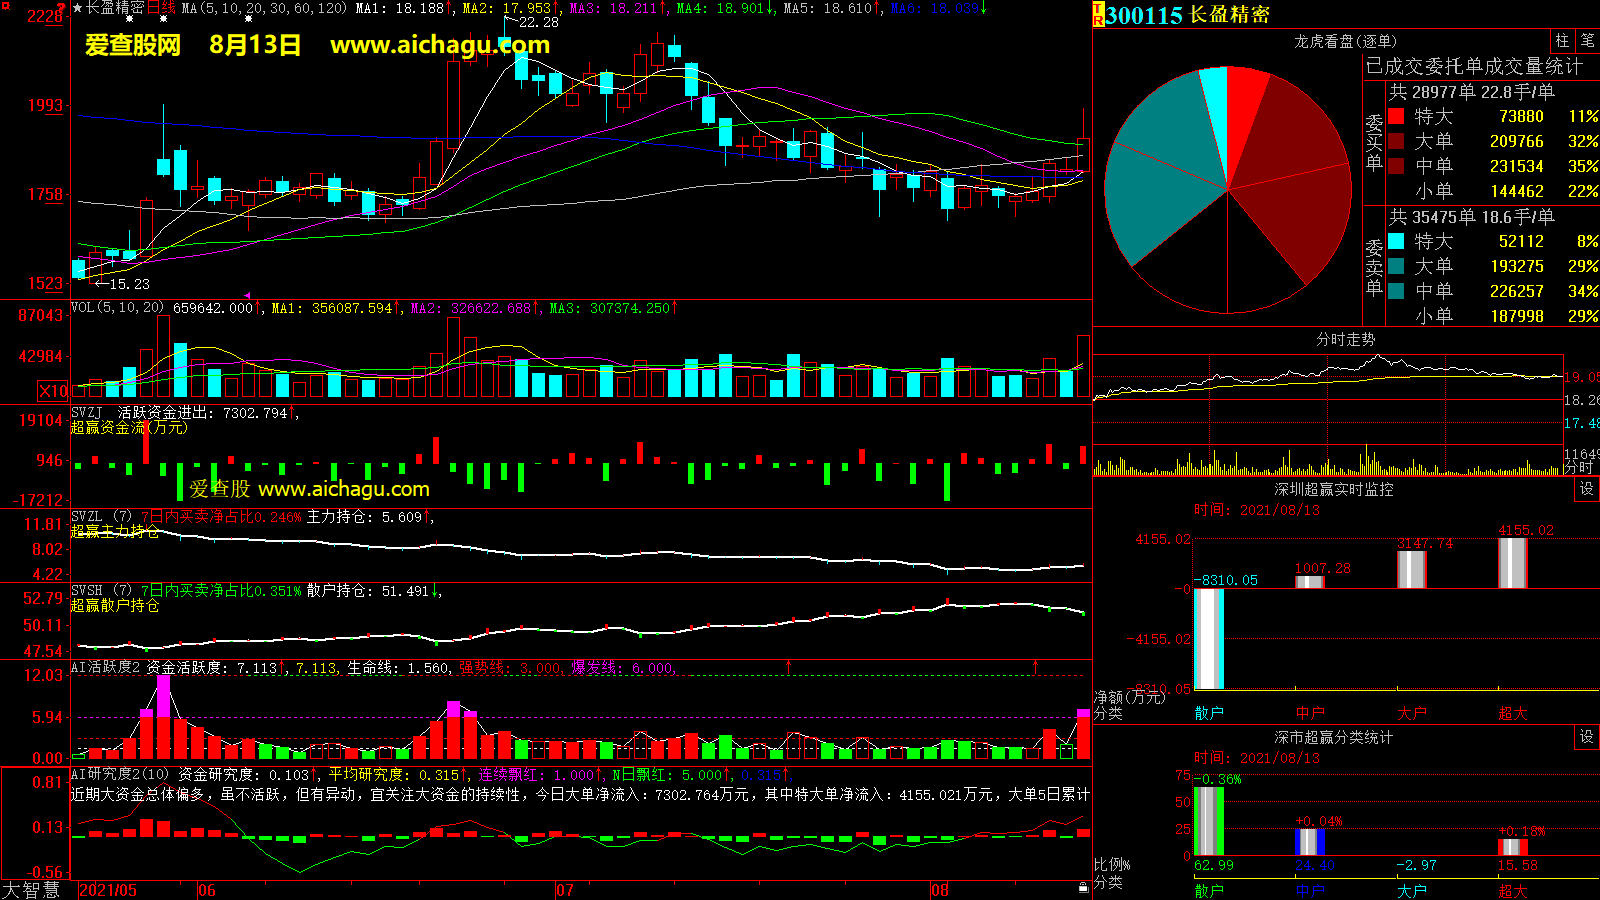Click the first white event marker under chart title

[130, 20]
